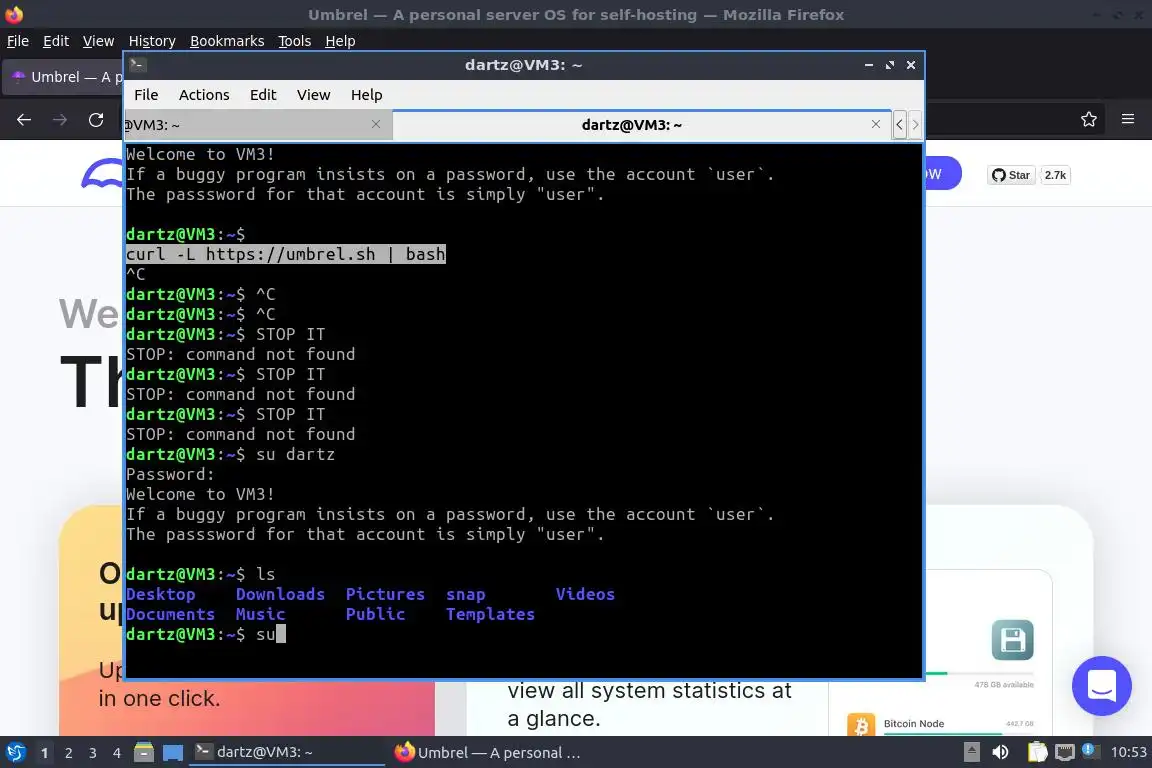Select Umbrel Firefox window in taskbar
1152x768 pixels.
(487, 753)
